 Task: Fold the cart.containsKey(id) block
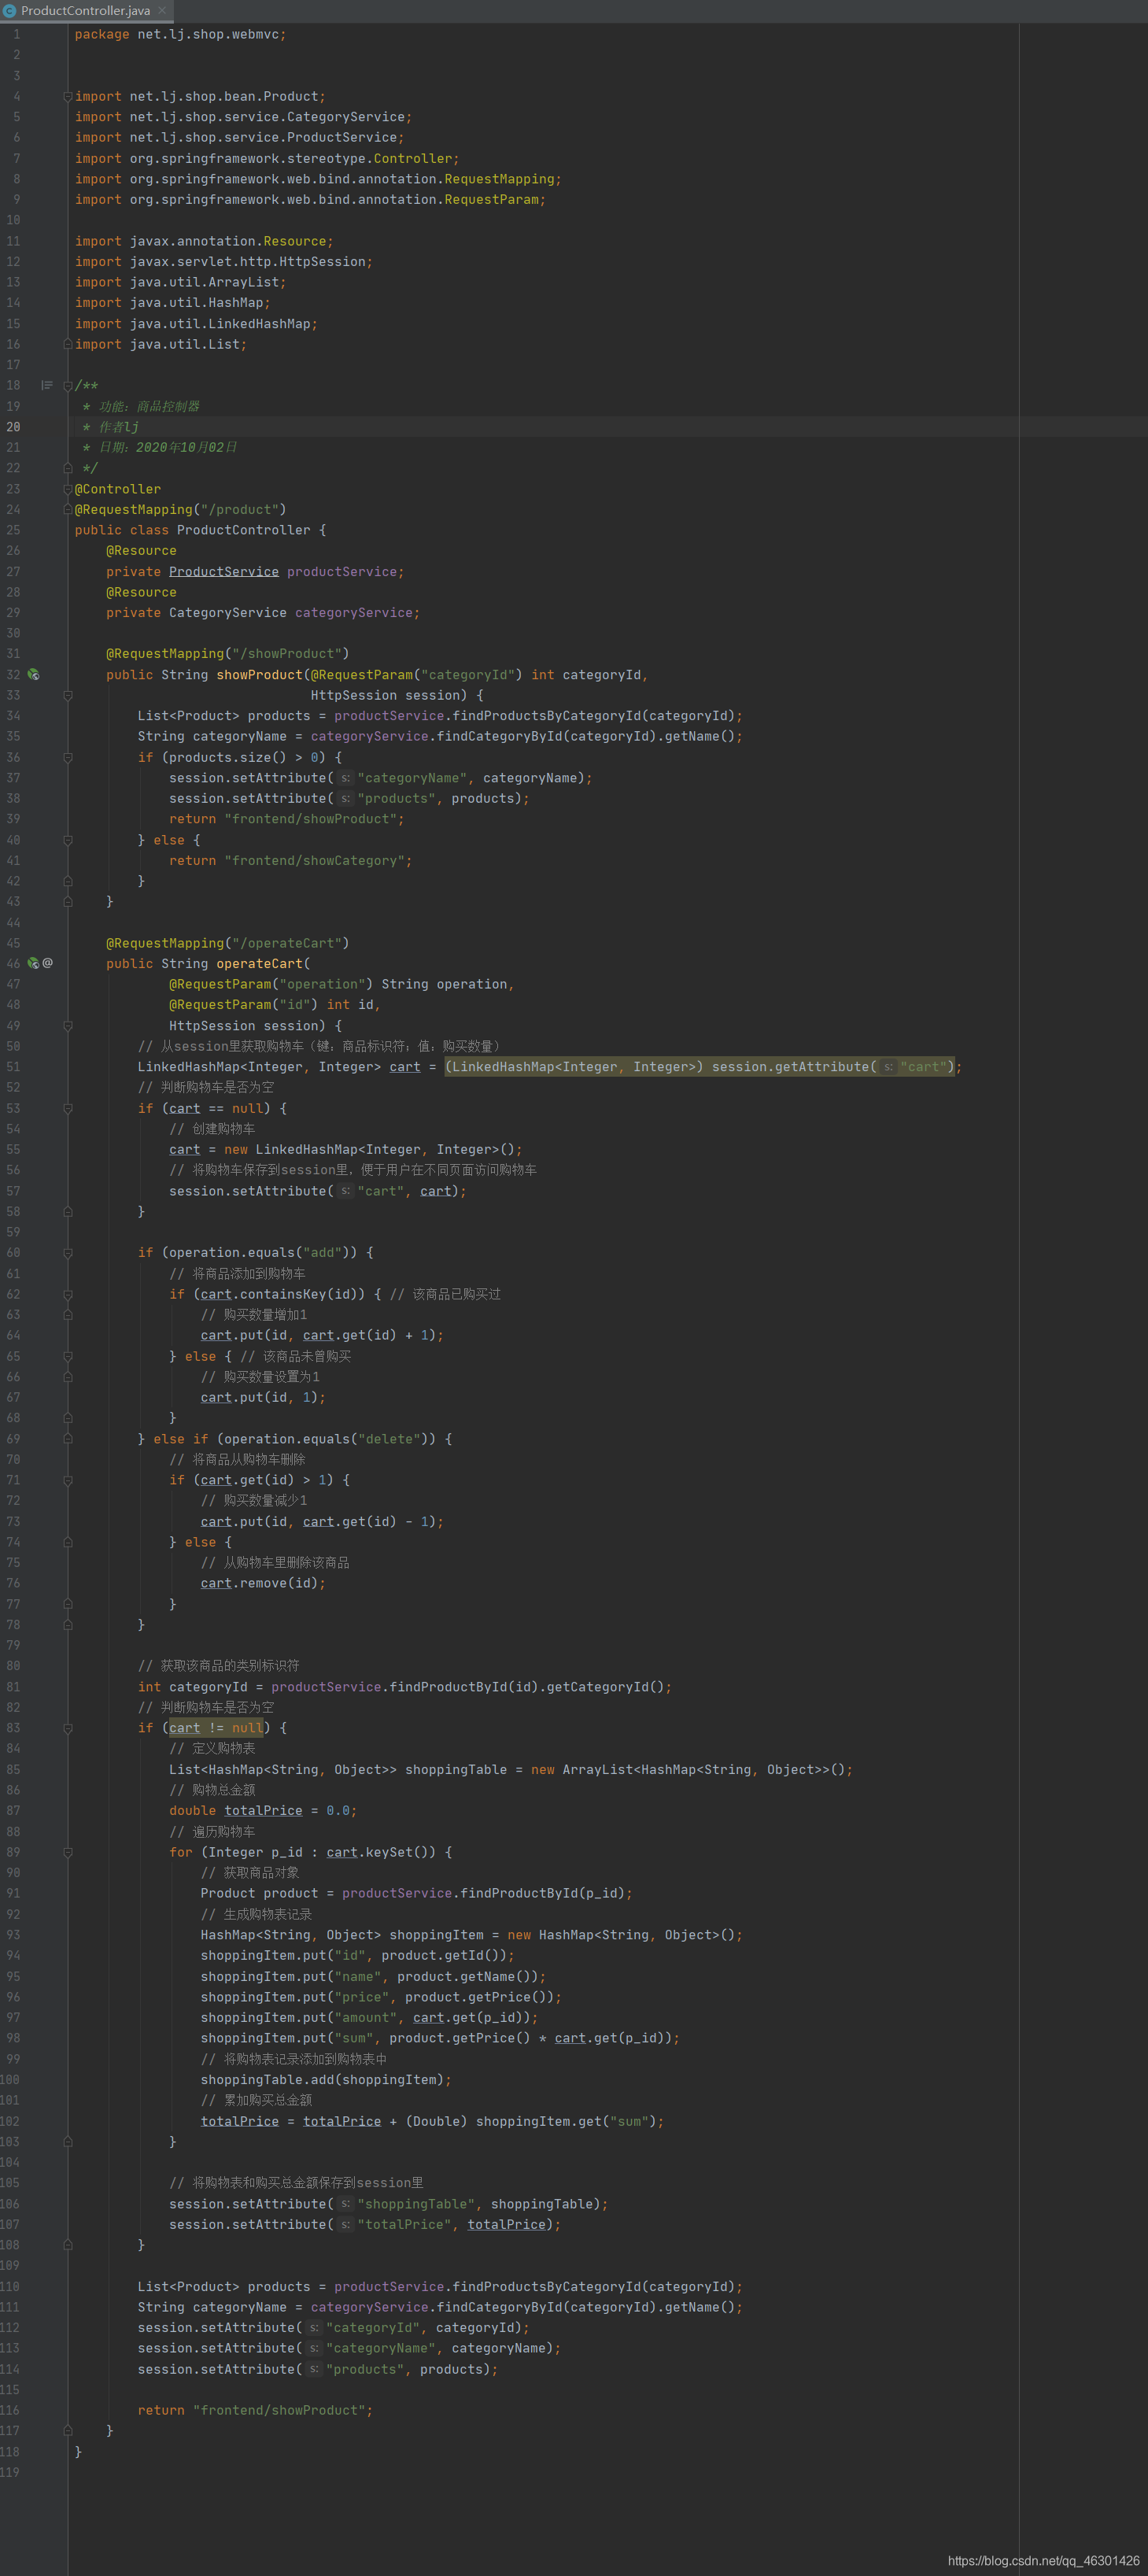tap(67, 1294)
